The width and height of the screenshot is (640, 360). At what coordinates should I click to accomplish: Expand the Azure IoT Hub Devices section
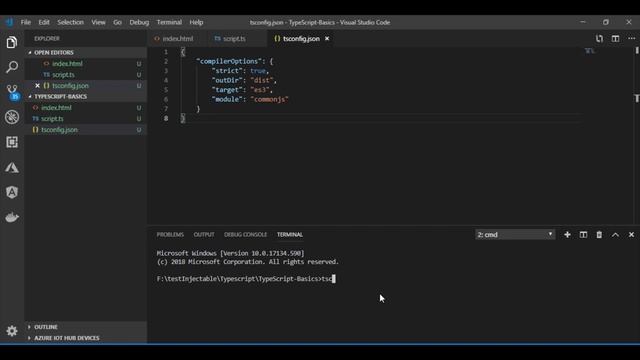pos(86,338)
